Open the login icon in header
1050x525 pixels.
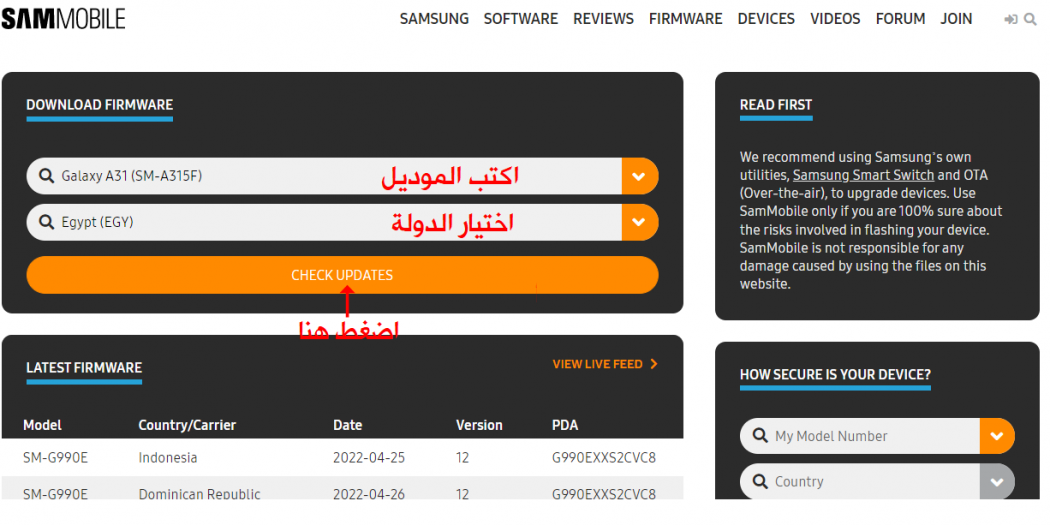tap(1010, 19)
